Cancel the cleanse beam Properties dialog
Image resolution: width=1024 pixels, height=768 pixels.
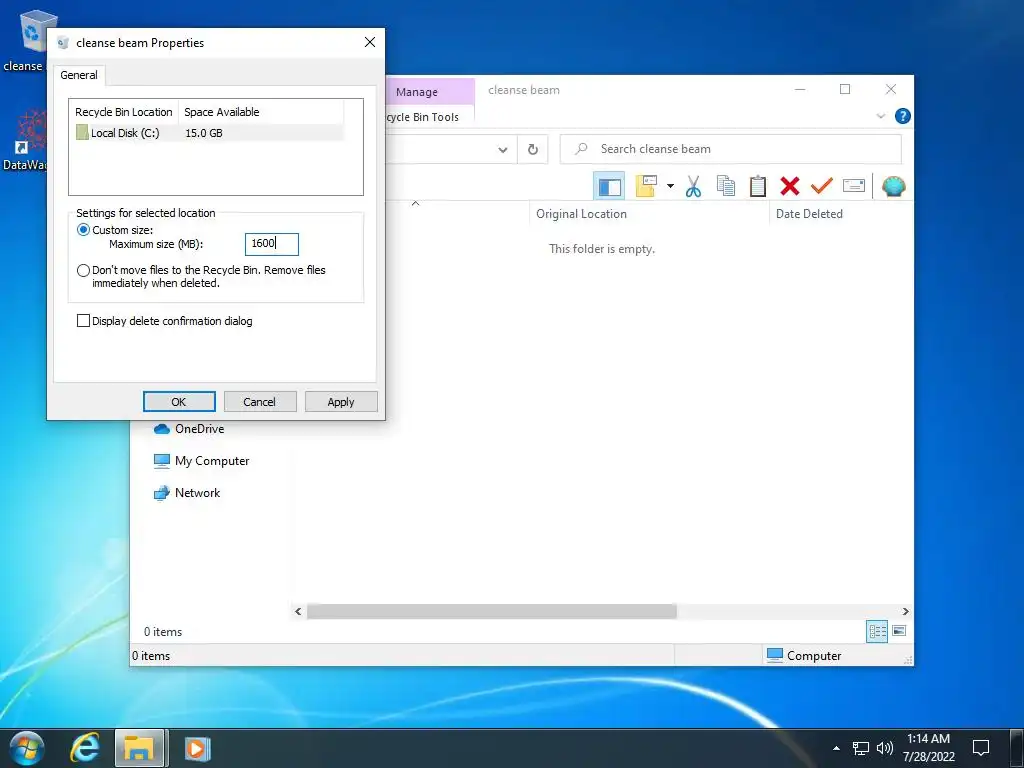260,402
